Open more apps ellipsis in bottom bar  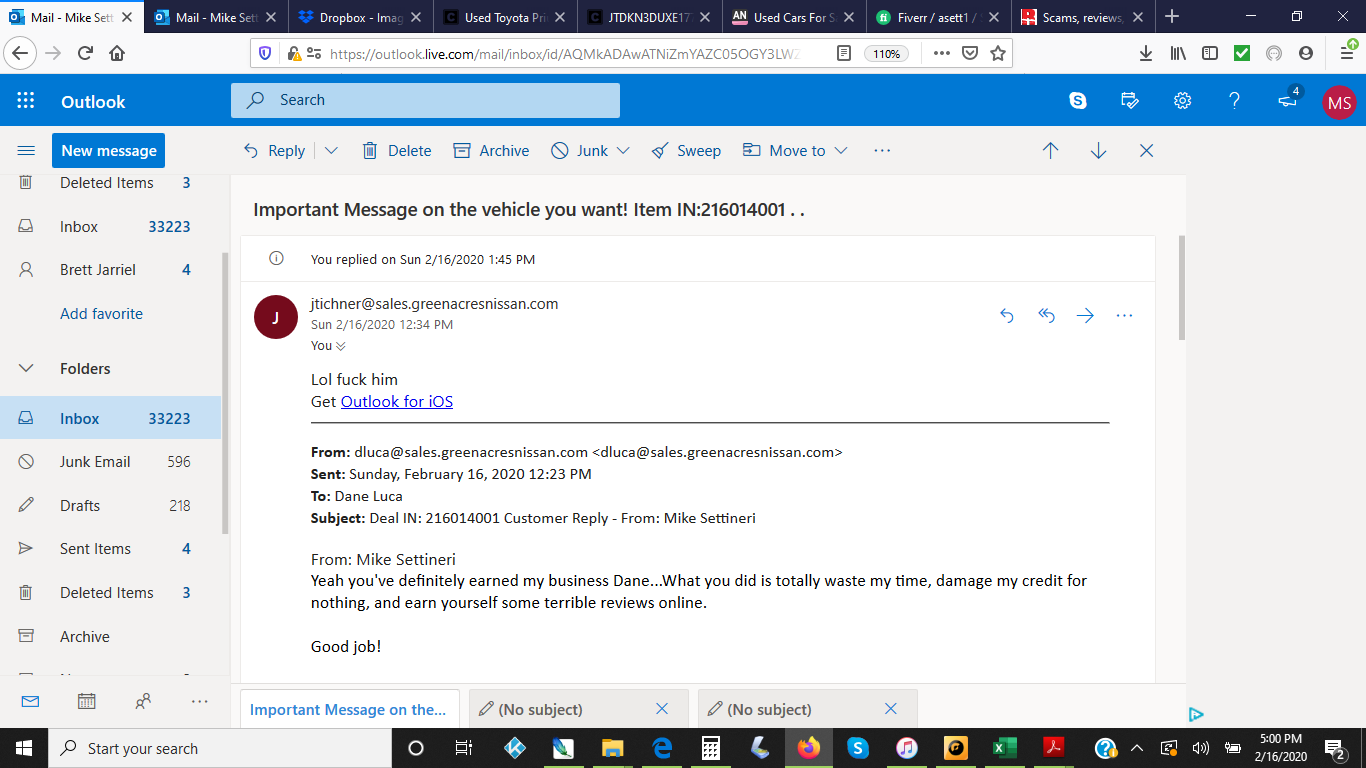(199, 701)
